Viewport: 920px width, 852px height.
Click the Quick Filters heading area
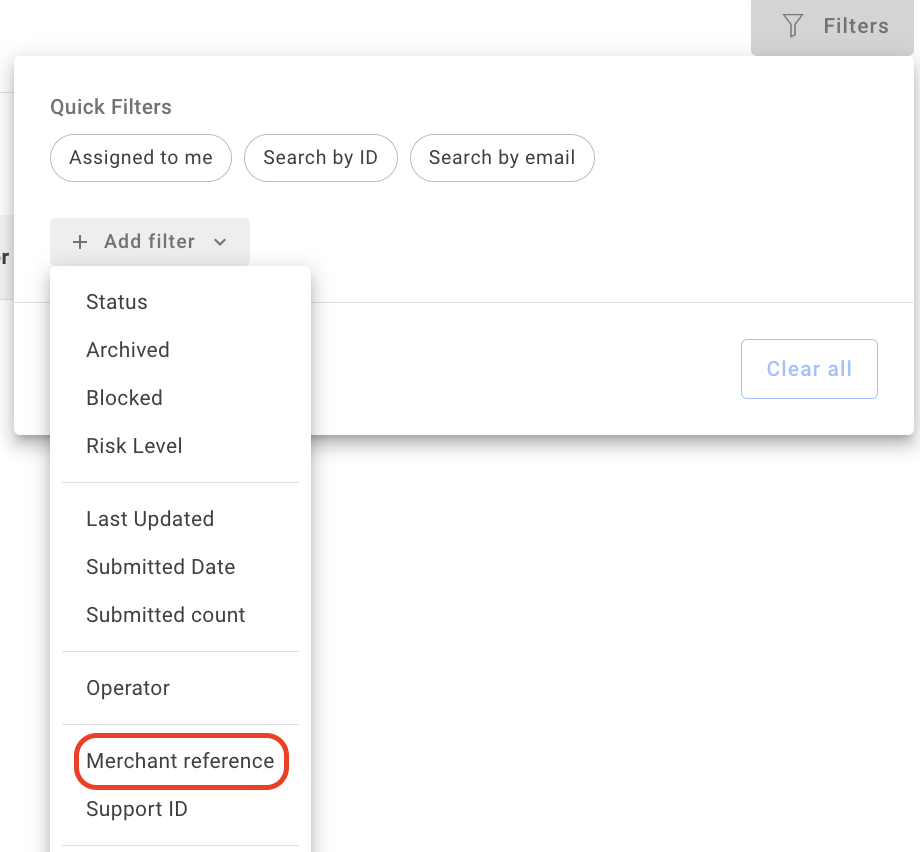(x=110, y=106)
